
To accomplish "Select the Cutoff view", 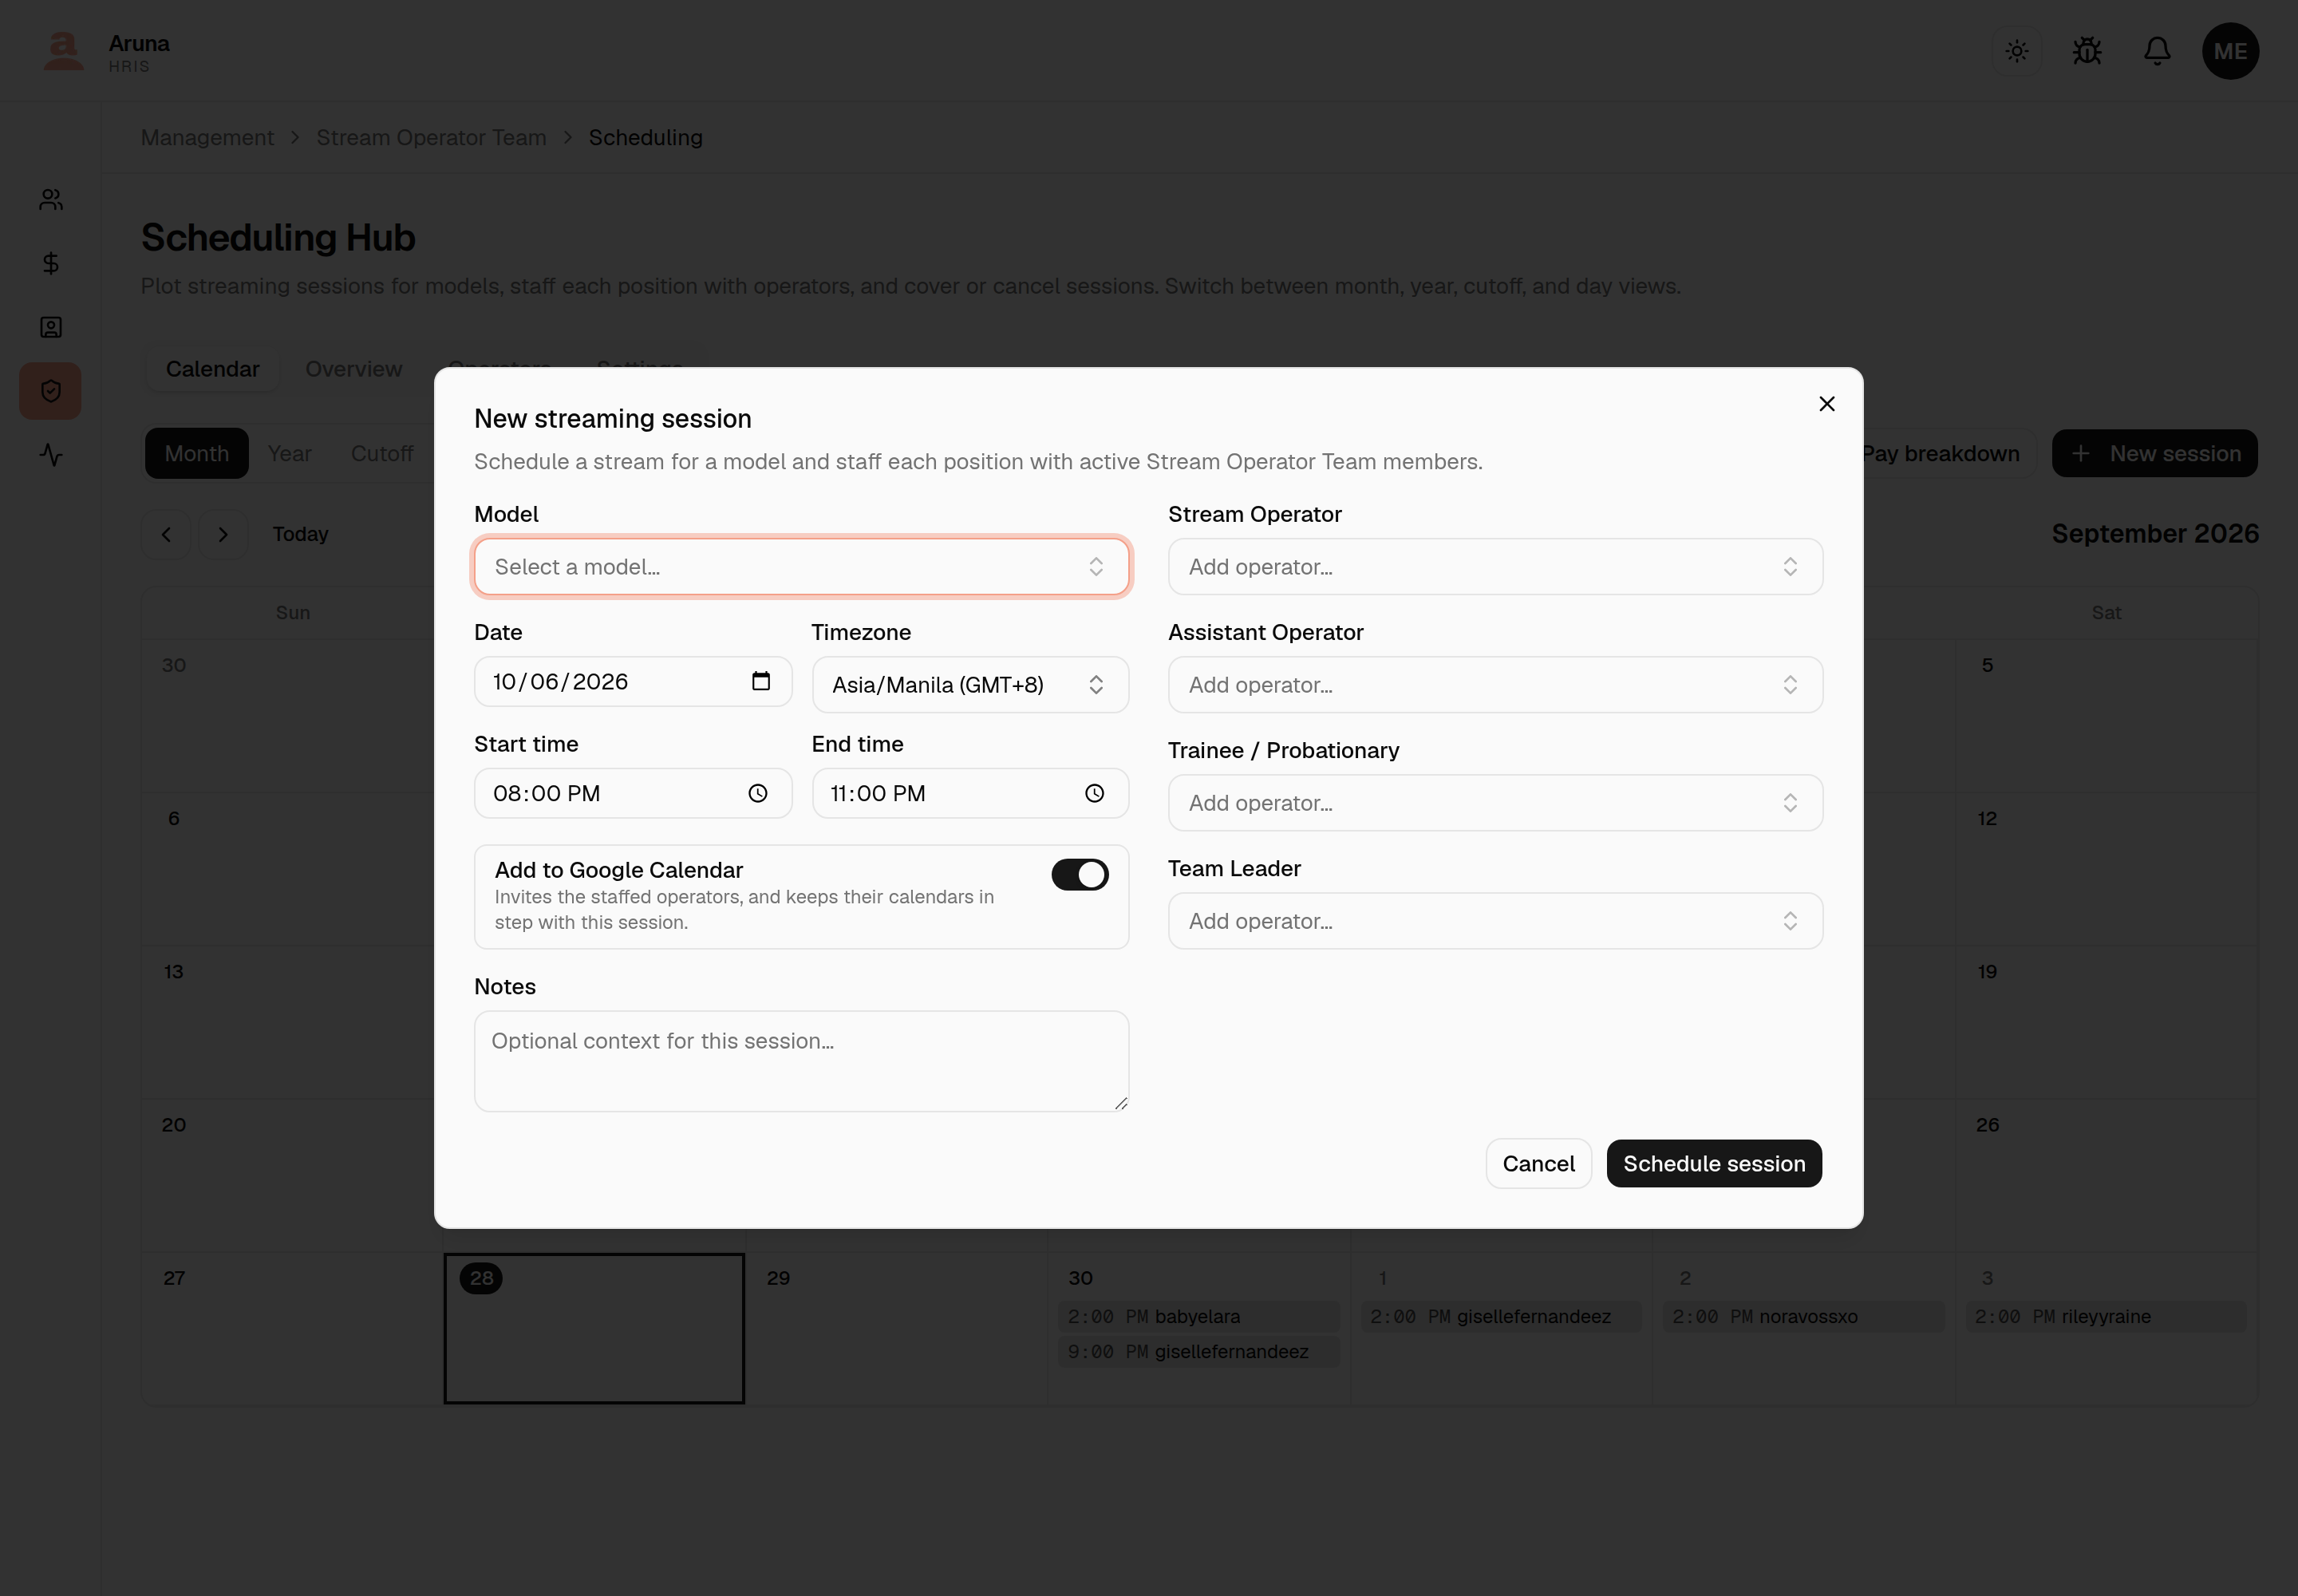I will pos(382,454).
